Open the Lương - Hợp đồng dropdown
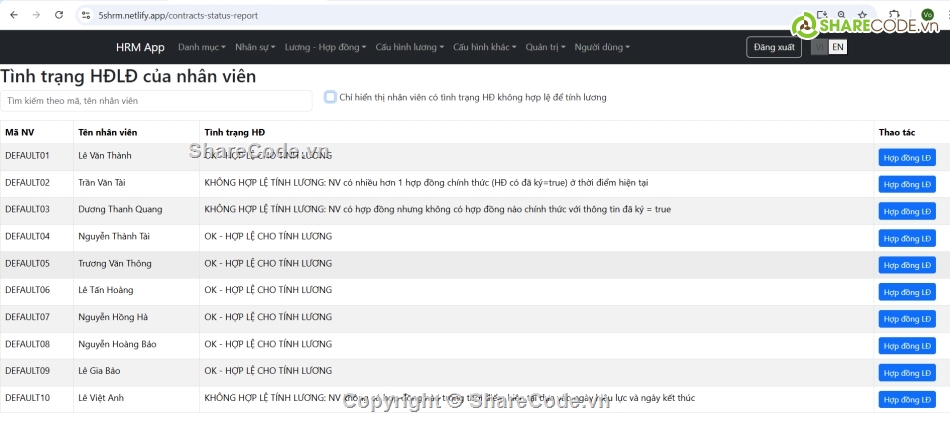This screenshot has width=950, height=422. [x=325, y=47]
